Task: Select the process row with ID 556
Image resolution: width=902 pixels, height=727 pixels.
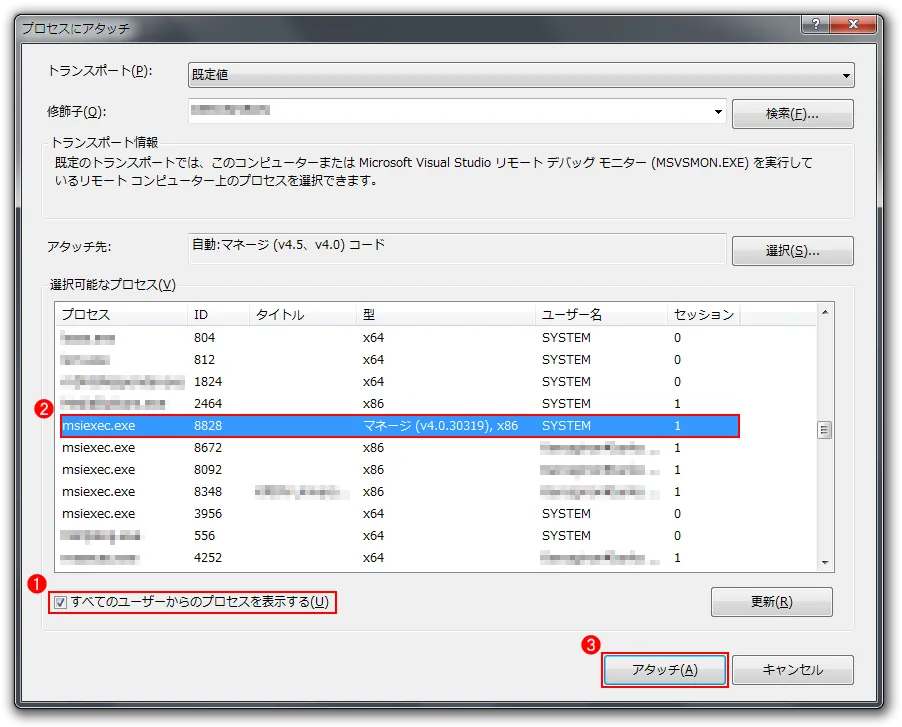Action: pos(400,535)
